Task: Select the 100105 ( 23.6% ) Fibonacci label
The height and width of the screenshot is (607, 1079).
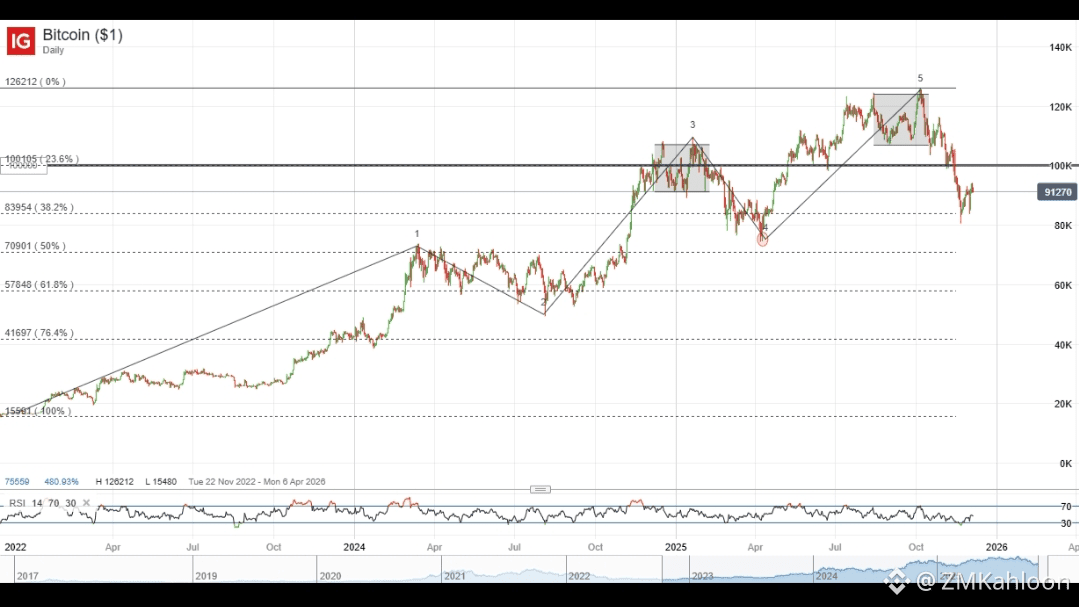Action: [x=41, y=159]
